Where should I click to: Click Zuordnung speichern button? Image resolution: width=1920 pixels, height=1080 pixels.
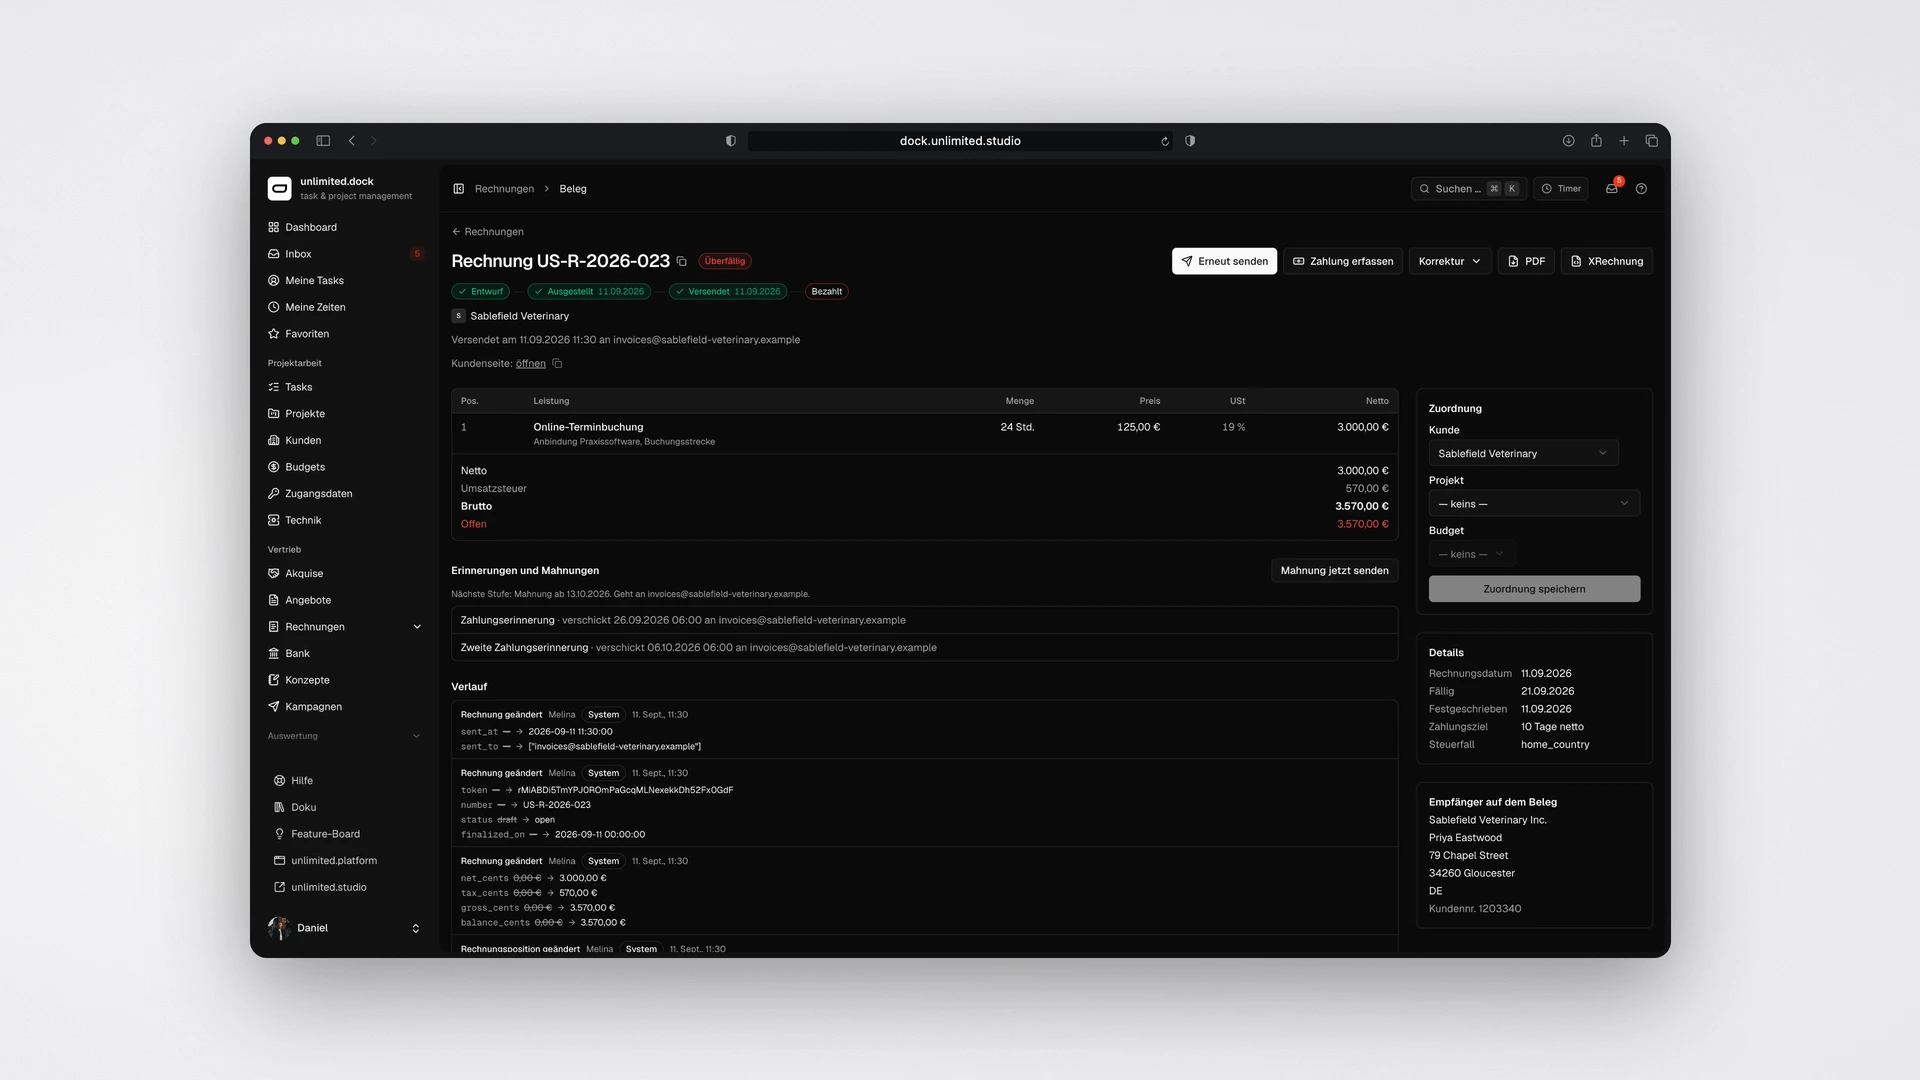[x=1534, y=589]
